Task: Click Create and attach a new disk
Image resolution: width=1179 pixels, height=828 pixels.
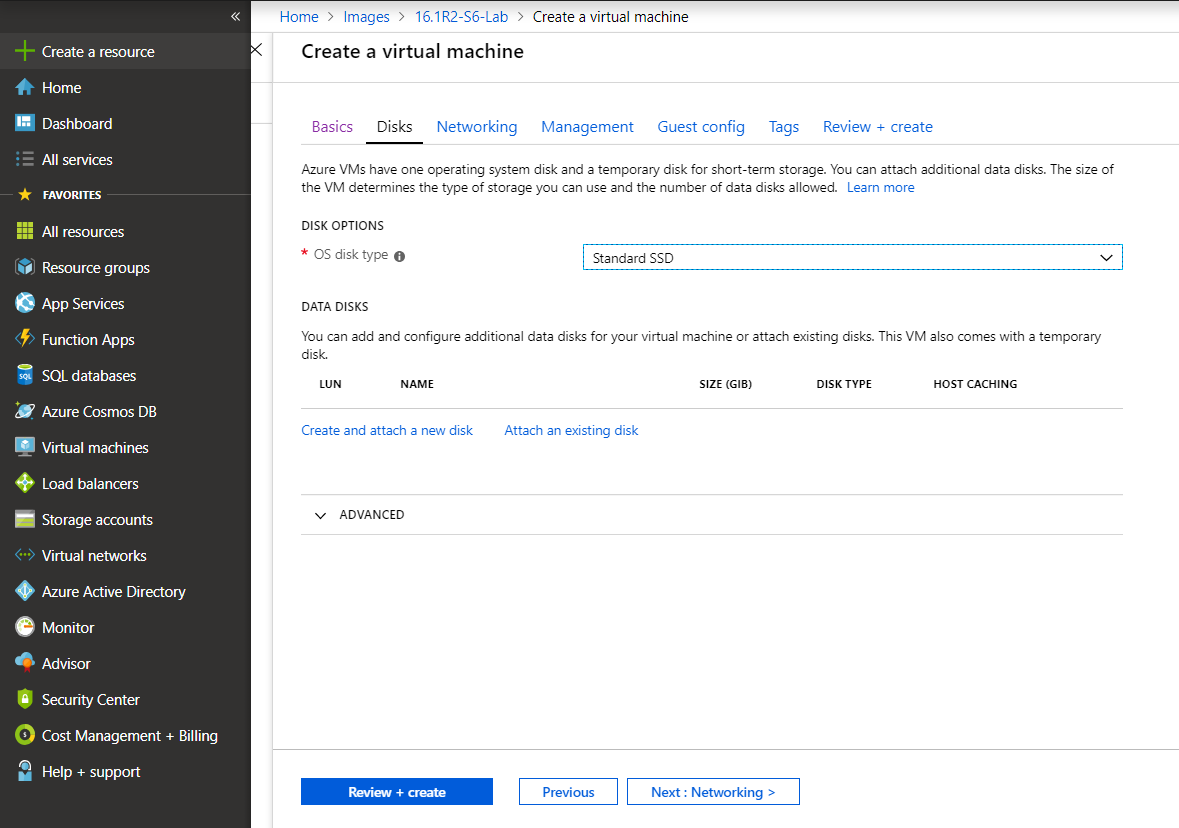Action: pyautogui.click(x=387, y=430)
